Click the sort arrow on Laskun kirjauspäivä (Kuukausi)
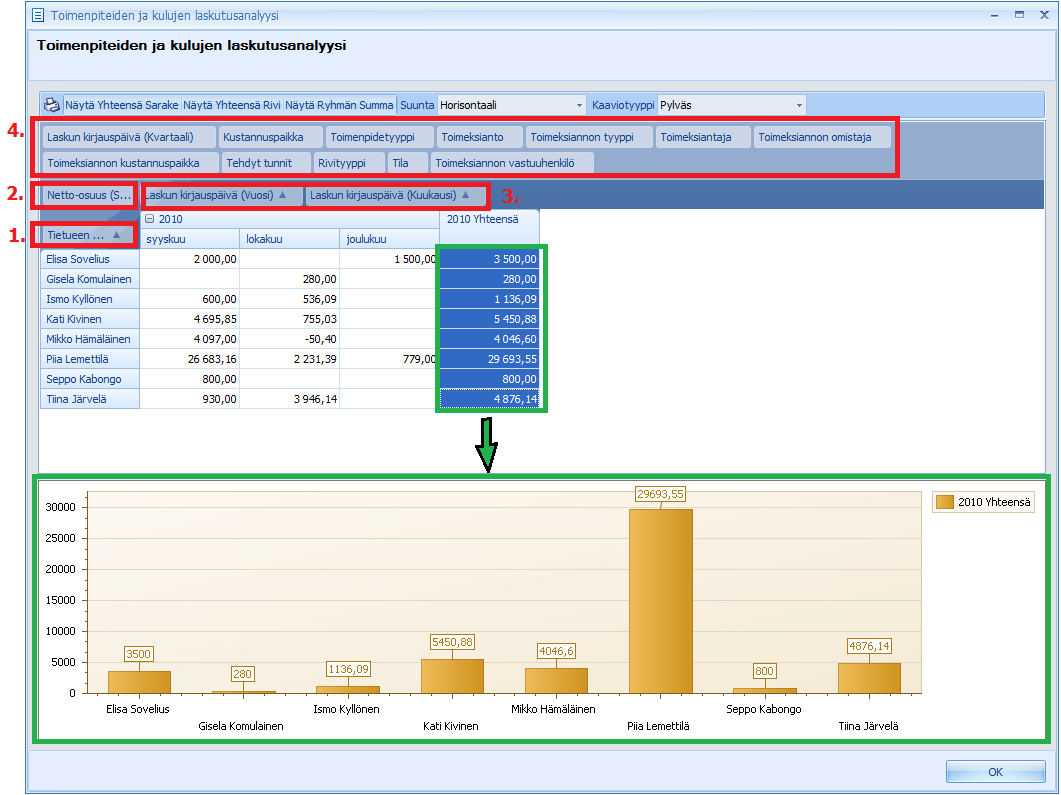The height and width of the screenshot is (795, 1061). [x=466, y=195]
